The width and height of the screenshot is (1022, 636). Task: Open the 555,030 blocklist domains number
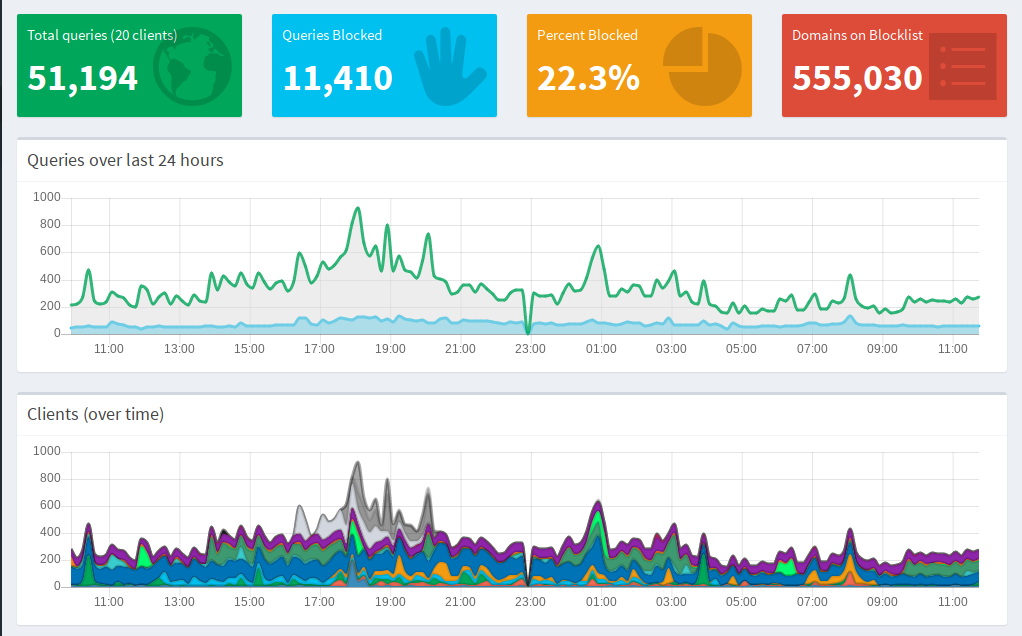pyautogui.click(x=857, y=77)
